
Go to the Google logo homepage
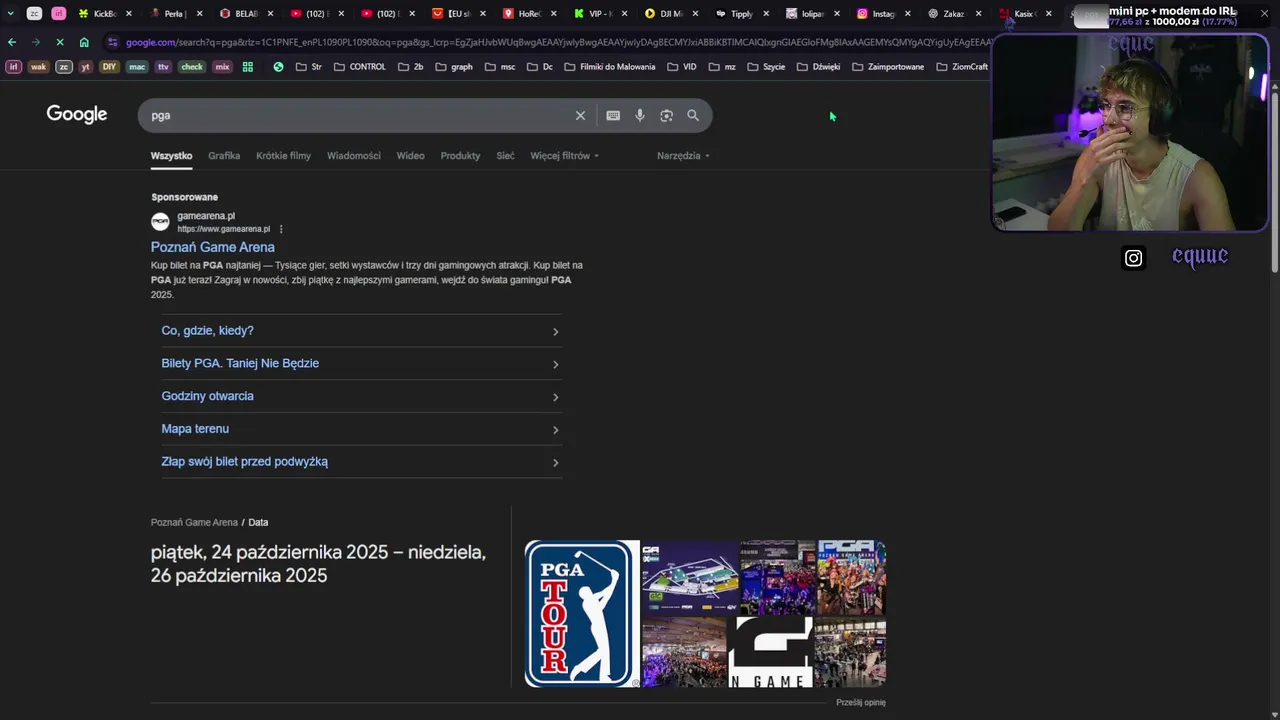point(77,114)
